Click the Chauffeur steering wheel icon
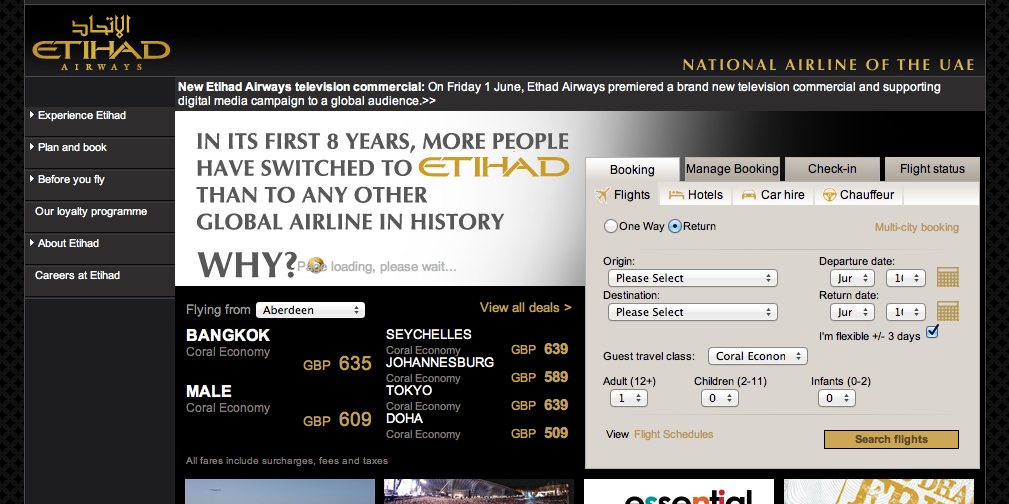1009x504 pixels. coord(829,194)
